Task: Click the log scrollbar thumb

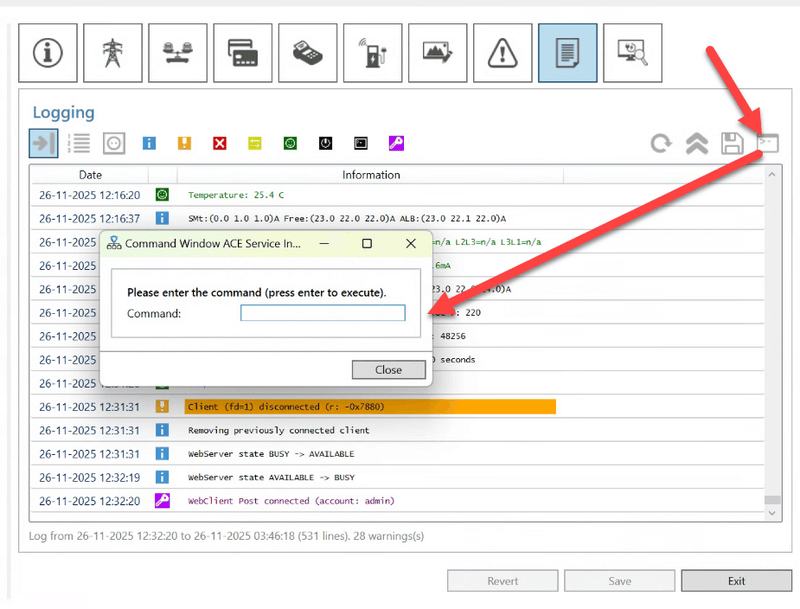Action: 772,499
